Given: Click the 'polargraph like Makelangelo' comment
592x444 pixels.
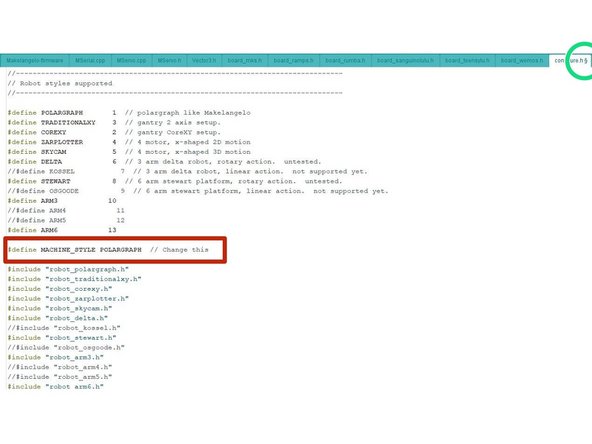Looking at the screenshot, I should point(194,113).
